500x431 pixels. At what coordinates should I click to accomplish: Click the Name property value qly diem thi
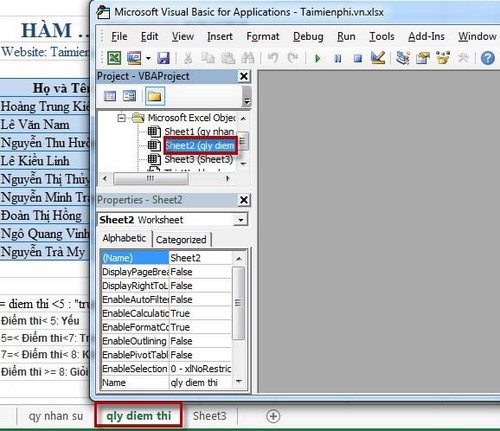click(x=200, y=383)
